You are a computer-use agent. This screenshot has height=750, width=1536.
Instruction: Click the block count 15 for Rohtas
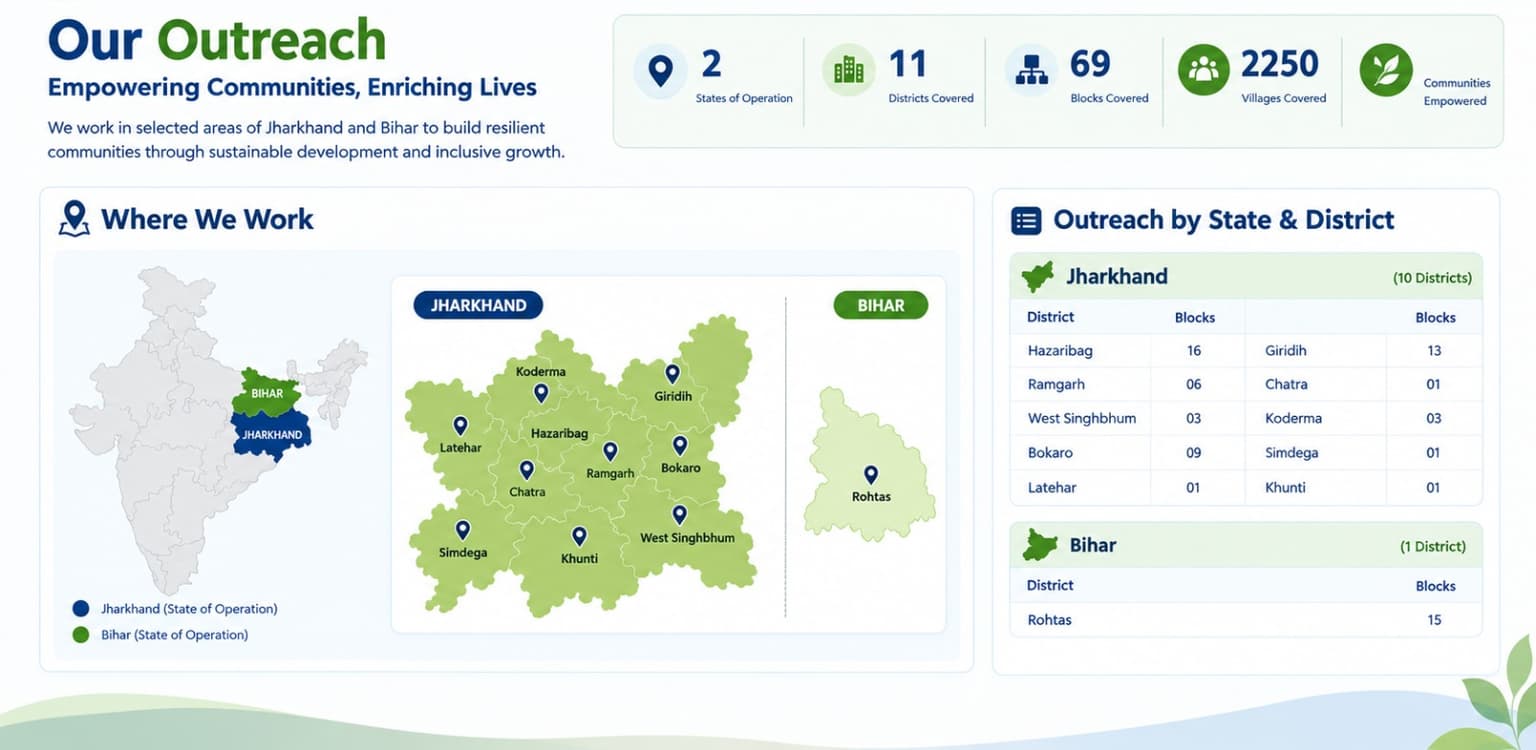[x=1434, y=619]
